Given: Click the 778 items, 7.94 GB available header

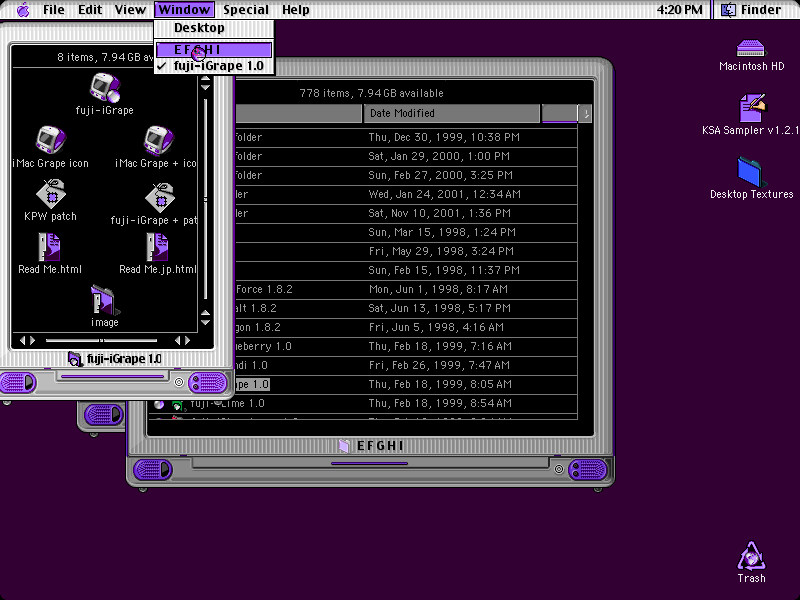Looking at the screenshot, I should click(x=371, y=93).
